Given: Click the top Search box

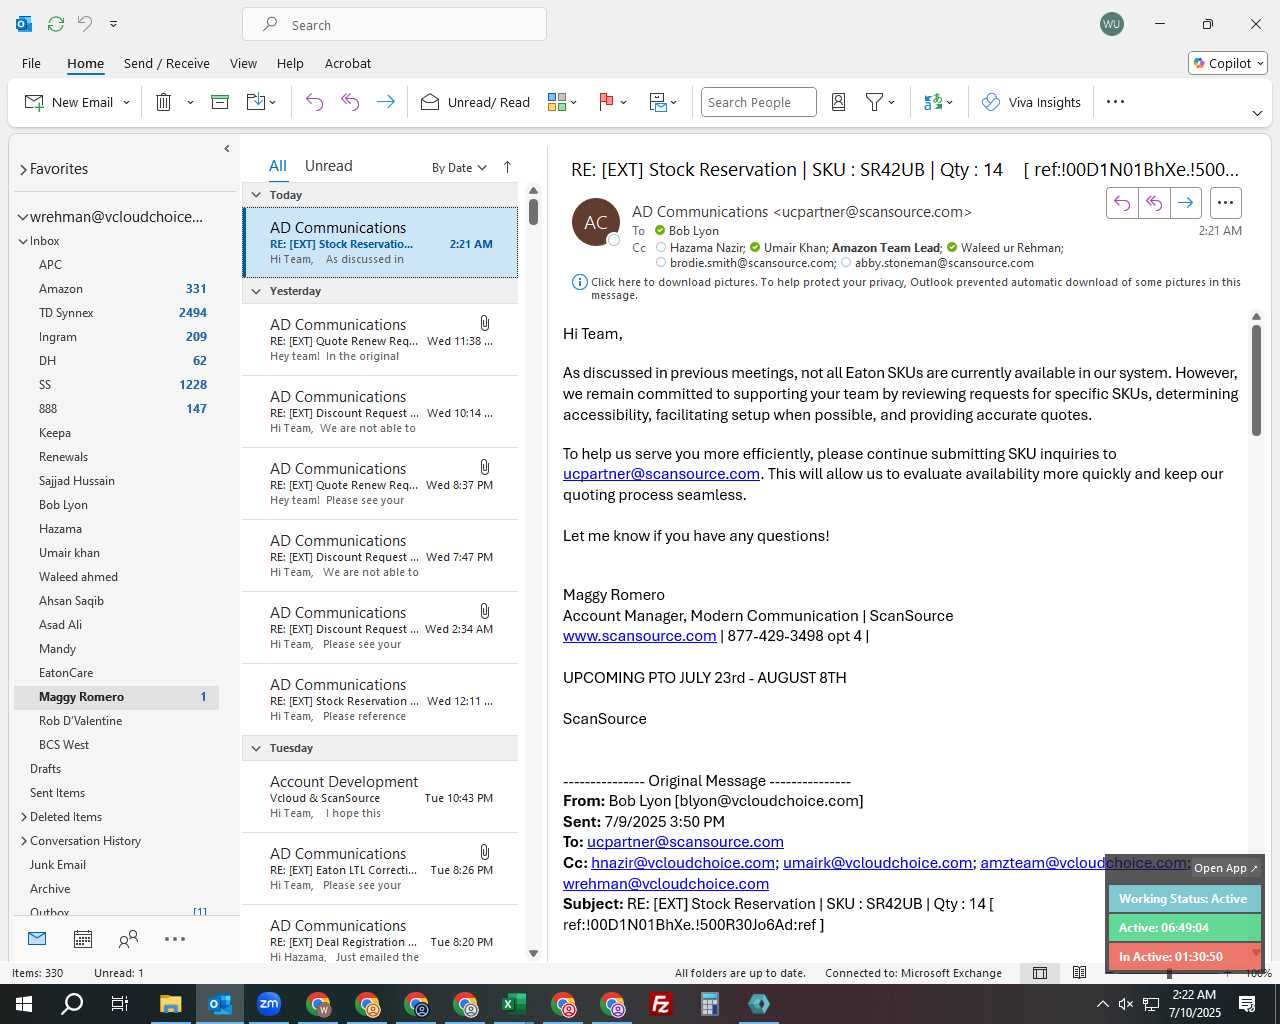Looking at the screenshot, I should [394, 24].
